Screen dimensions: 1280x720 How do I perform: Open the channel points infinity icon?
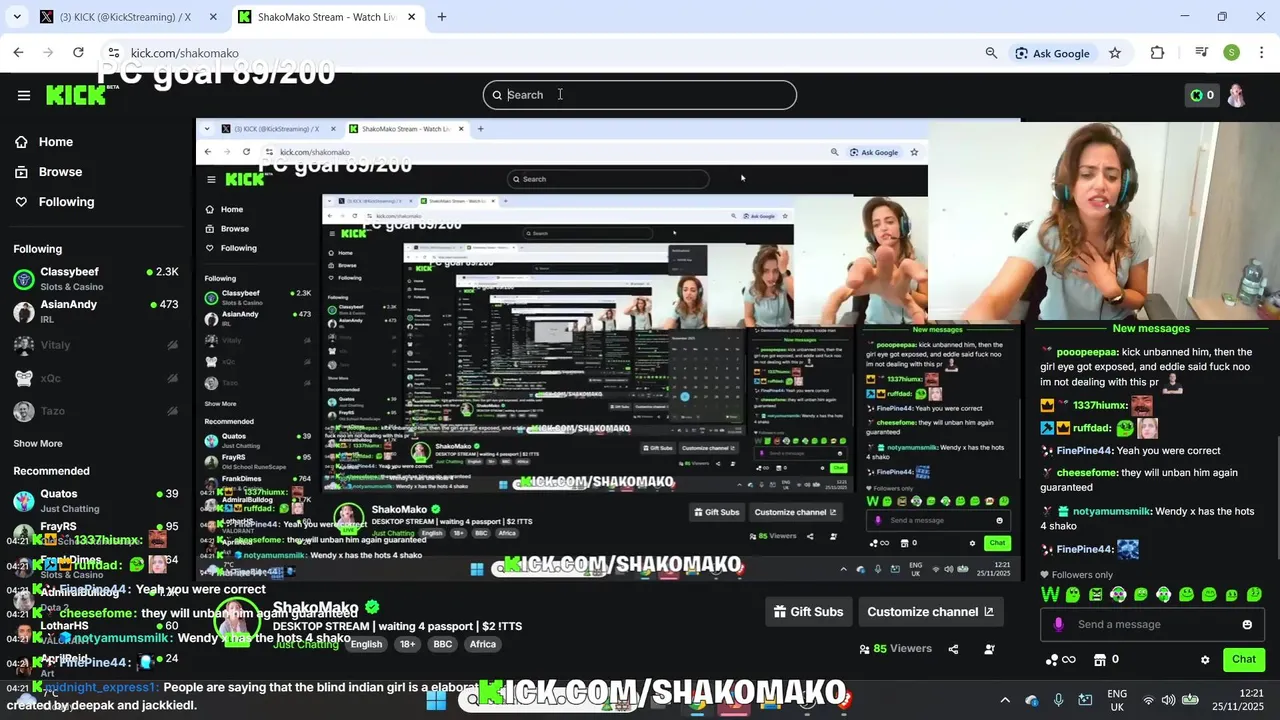(1060, 659)
